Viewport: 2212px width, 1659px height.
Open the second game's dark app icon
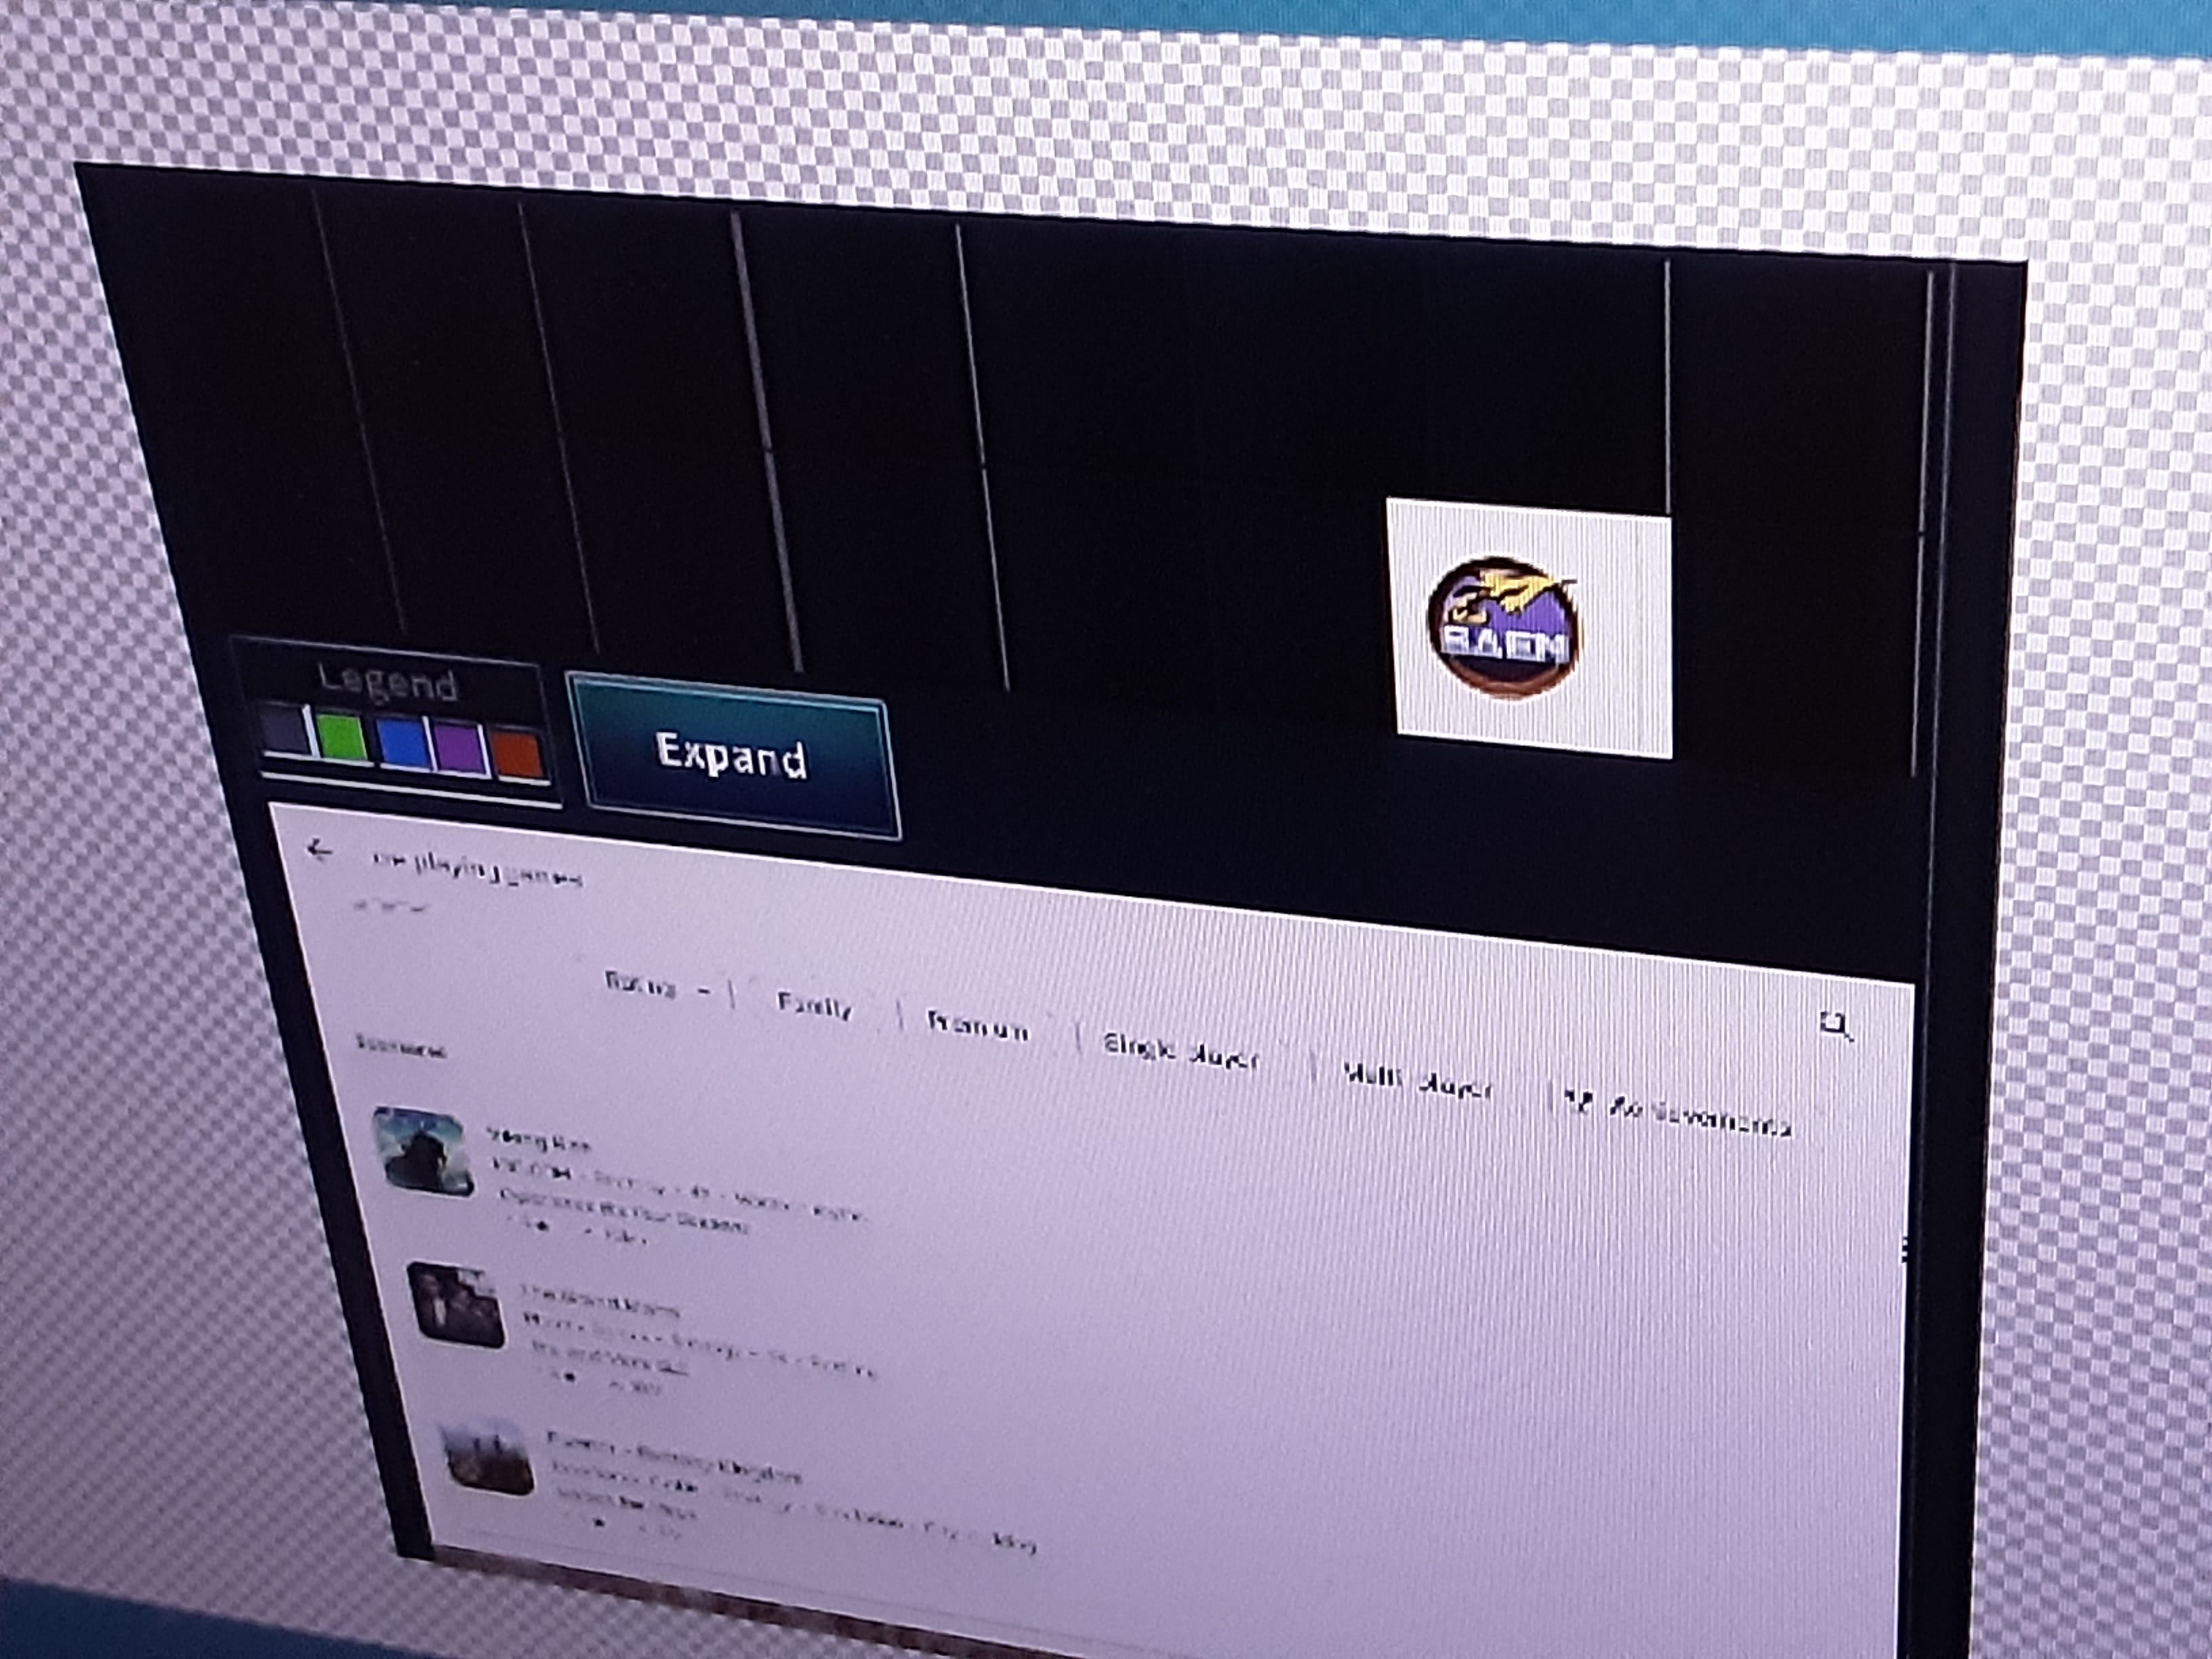click(456, 1304)
